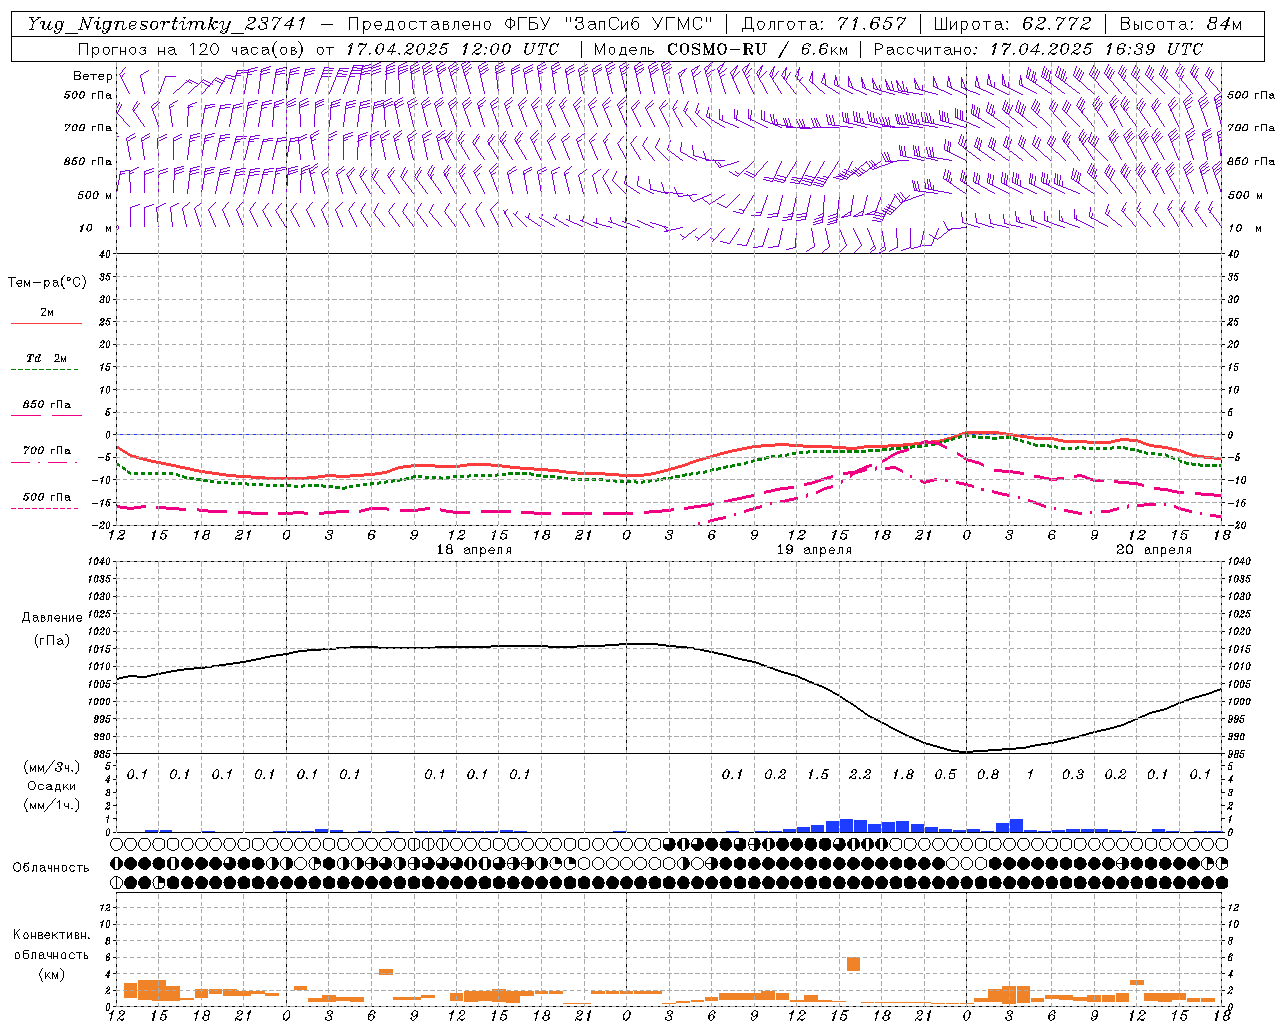The image size is (1280, 1024).
Task: Click the Долгота: 71.657 value
Action: 824,24
